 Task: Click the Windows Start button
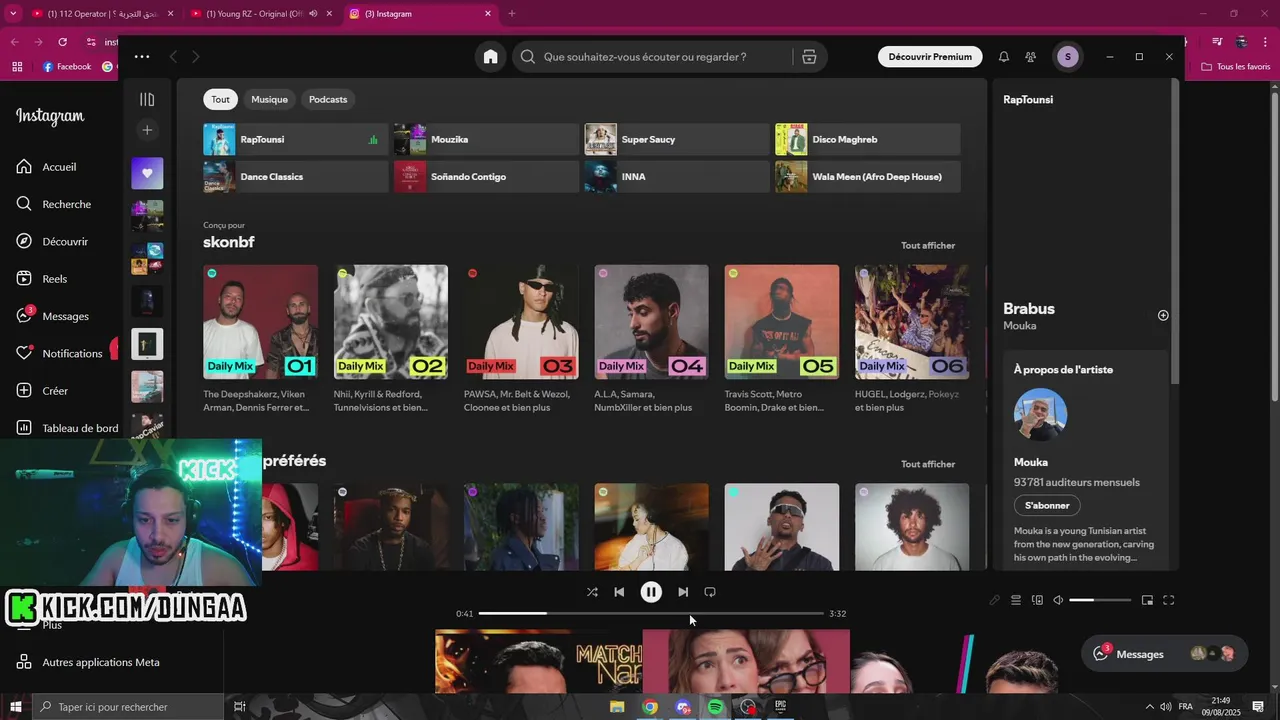pos(16,707)
